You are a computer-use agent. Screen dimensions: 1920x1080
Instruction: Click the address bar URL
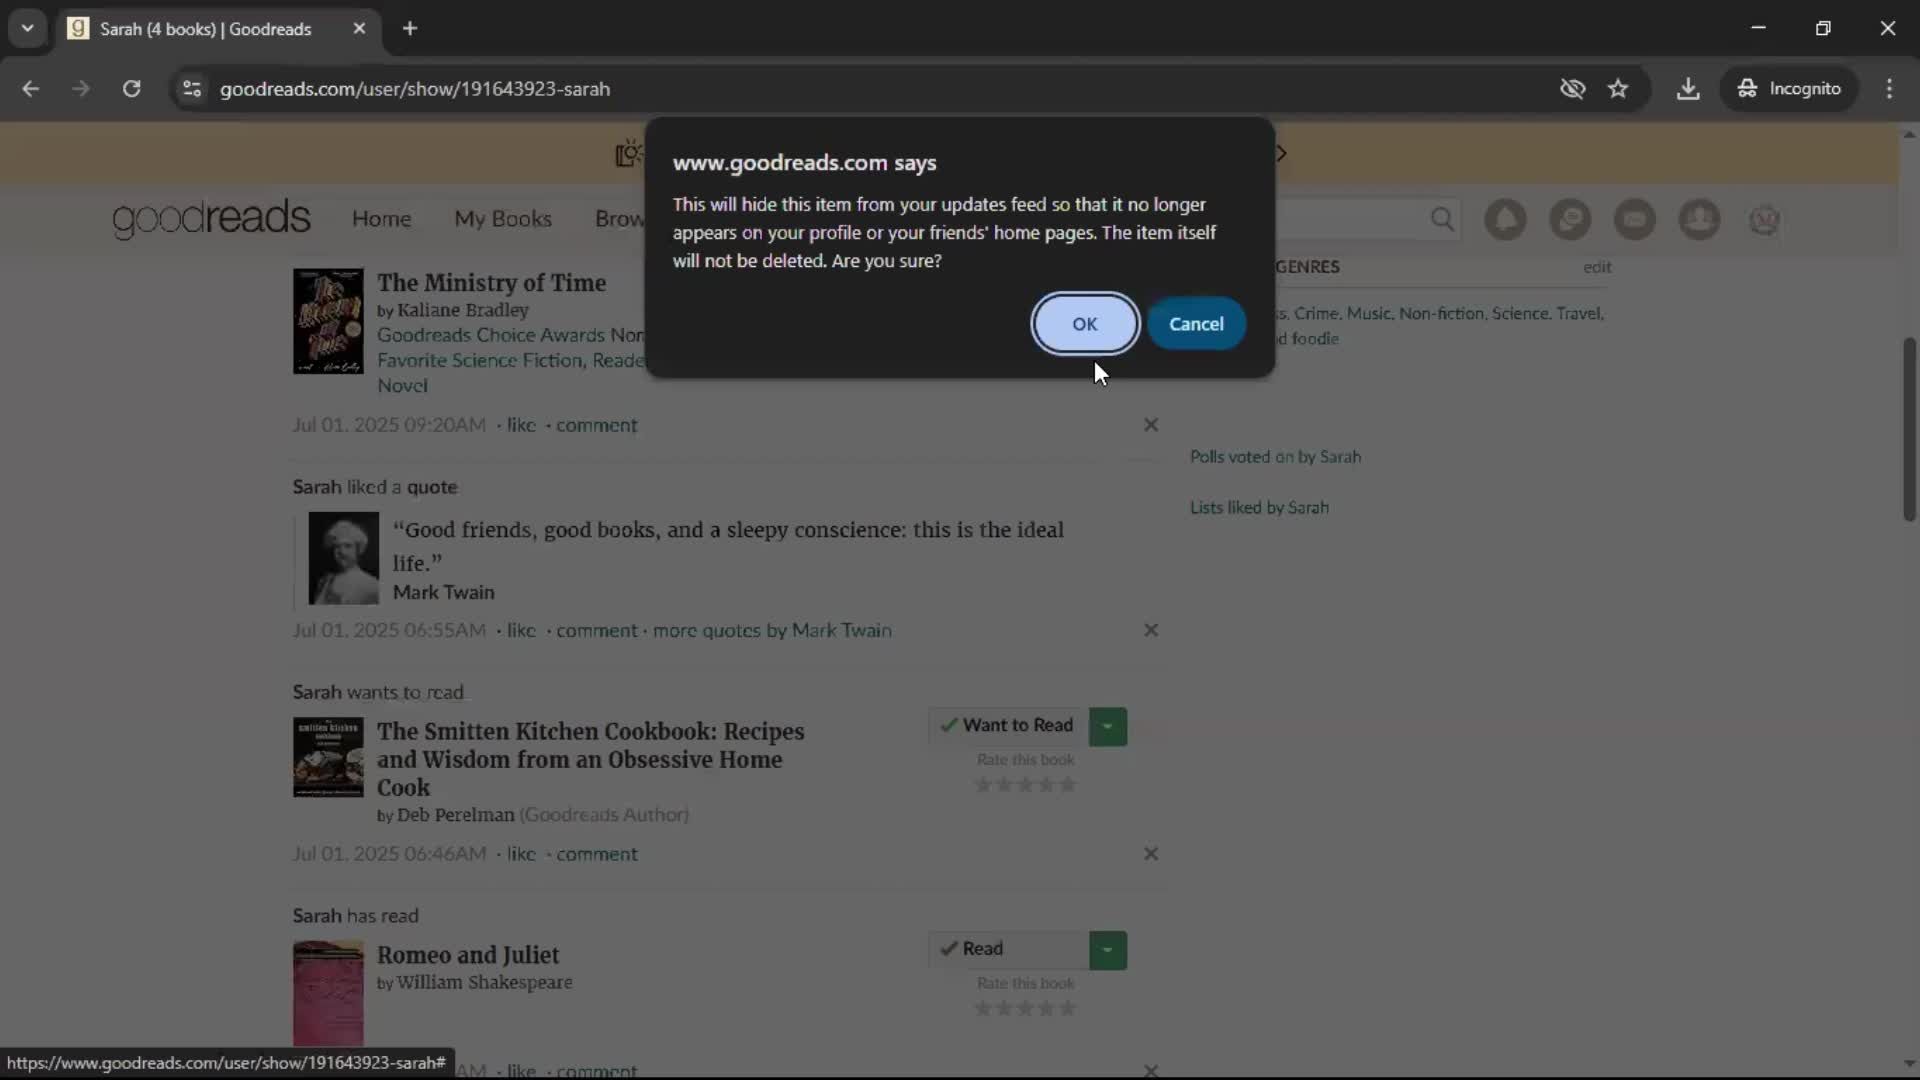point(414,89)
